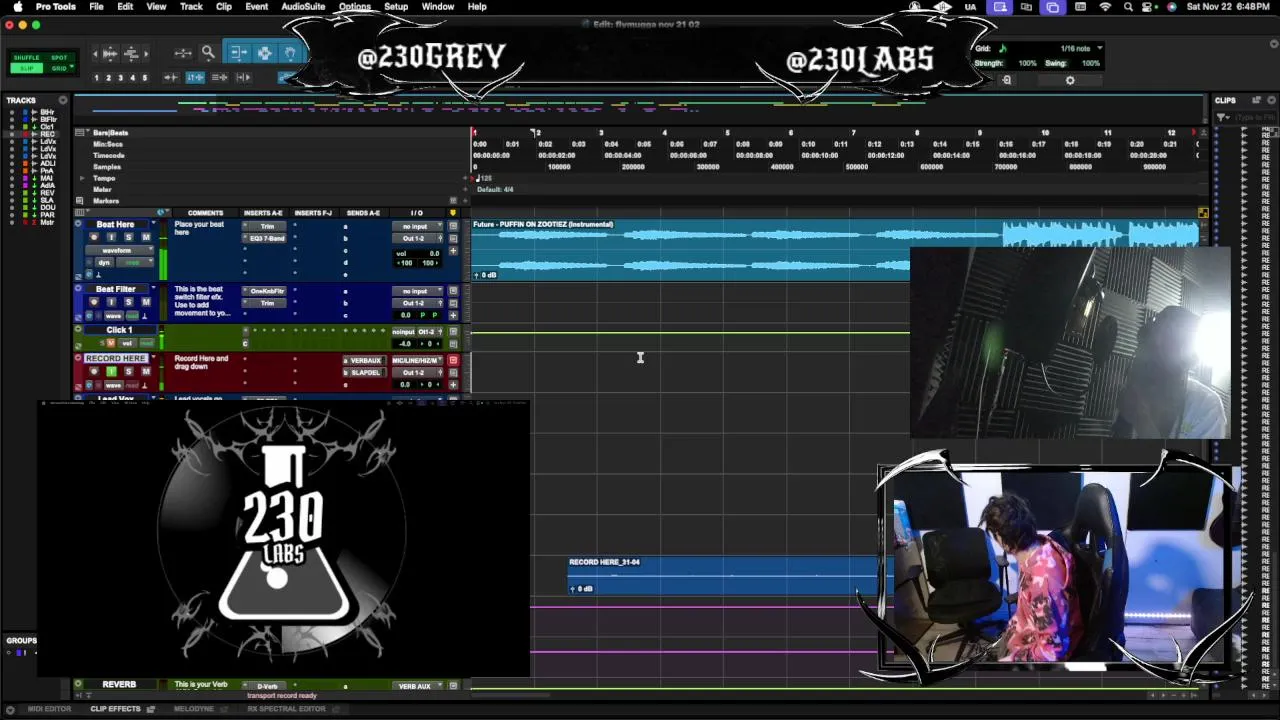Screen dimensions: 1280x720
Task: Select the Zoomer magnifier tool
Action: coord(208,53)
